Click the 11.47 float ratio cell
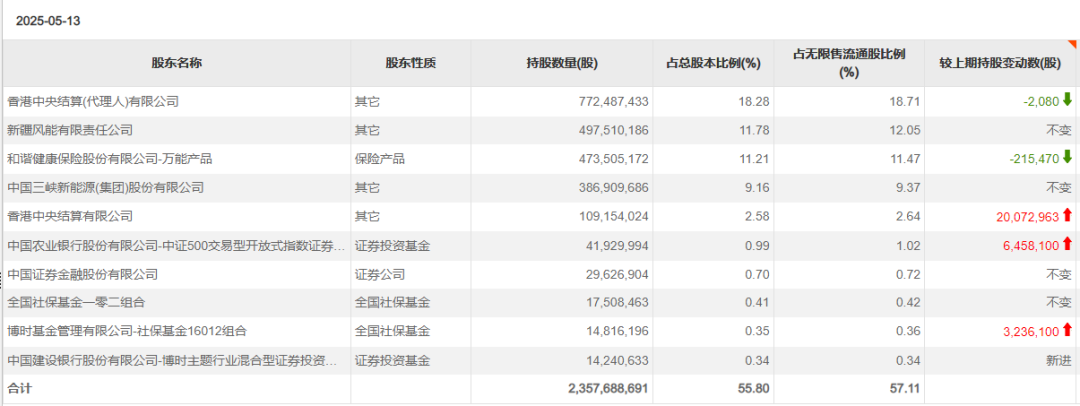The width and height of the screenshot is (1080, 406). 907,159
